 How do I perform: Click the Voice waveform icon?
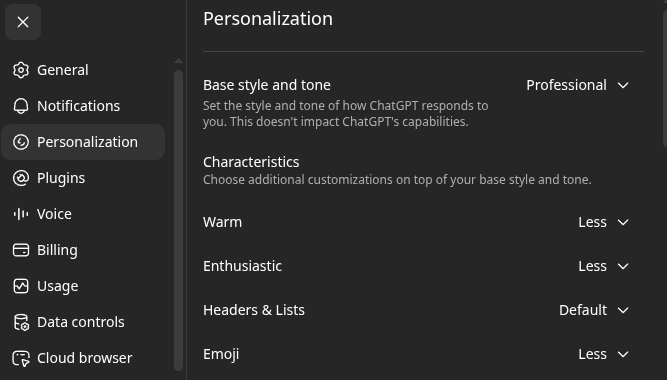tap(21, 214)
